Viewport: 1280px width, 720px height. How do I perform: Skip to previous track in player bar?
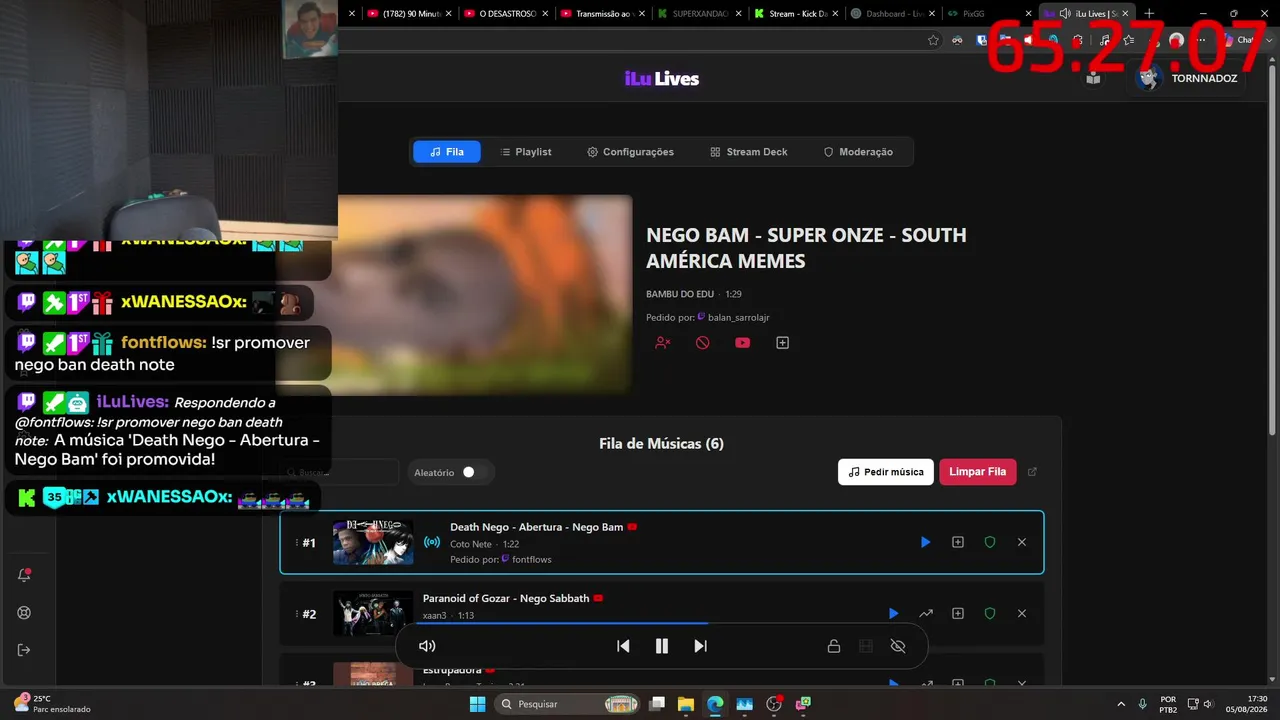click(x=623, y=646)
